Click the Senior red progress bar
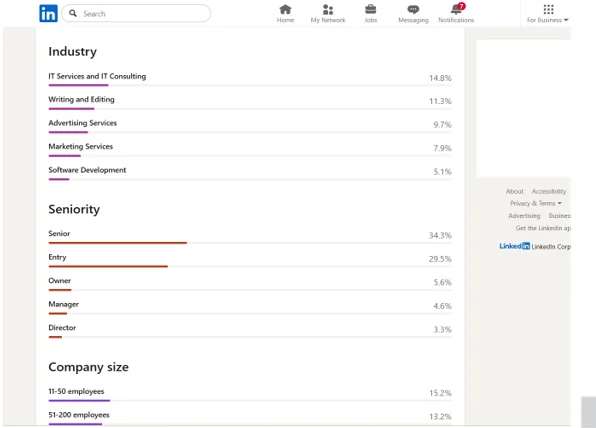This screenshot has height=428, width=596. (x=118, y=243)
